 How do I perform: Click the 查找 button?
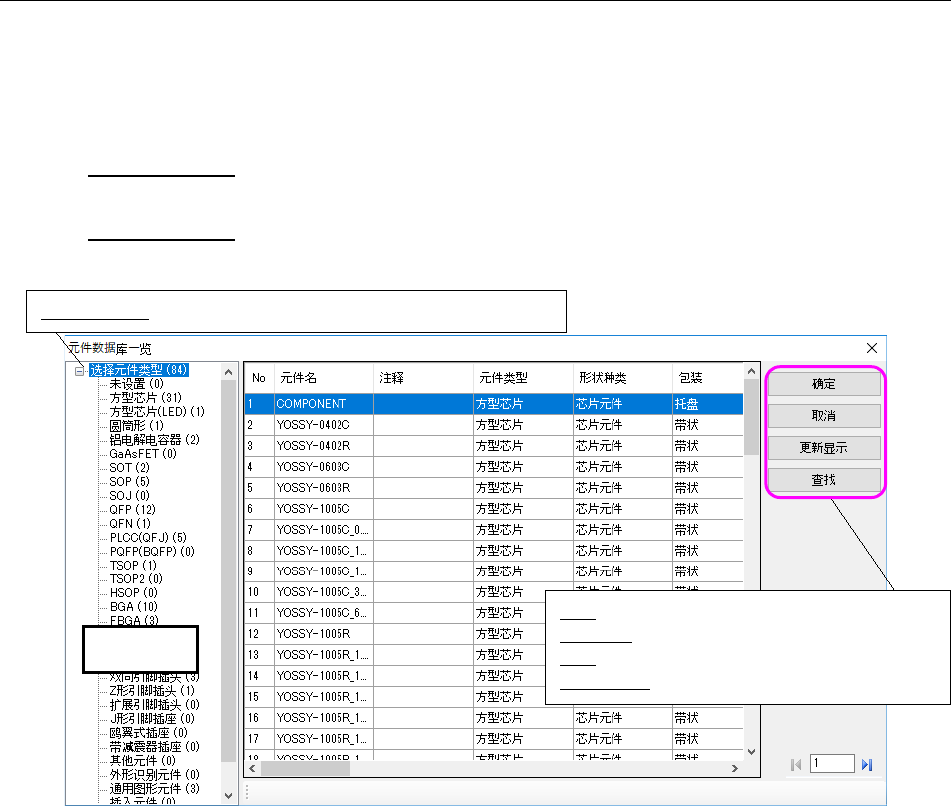click(x=824, y=480)
